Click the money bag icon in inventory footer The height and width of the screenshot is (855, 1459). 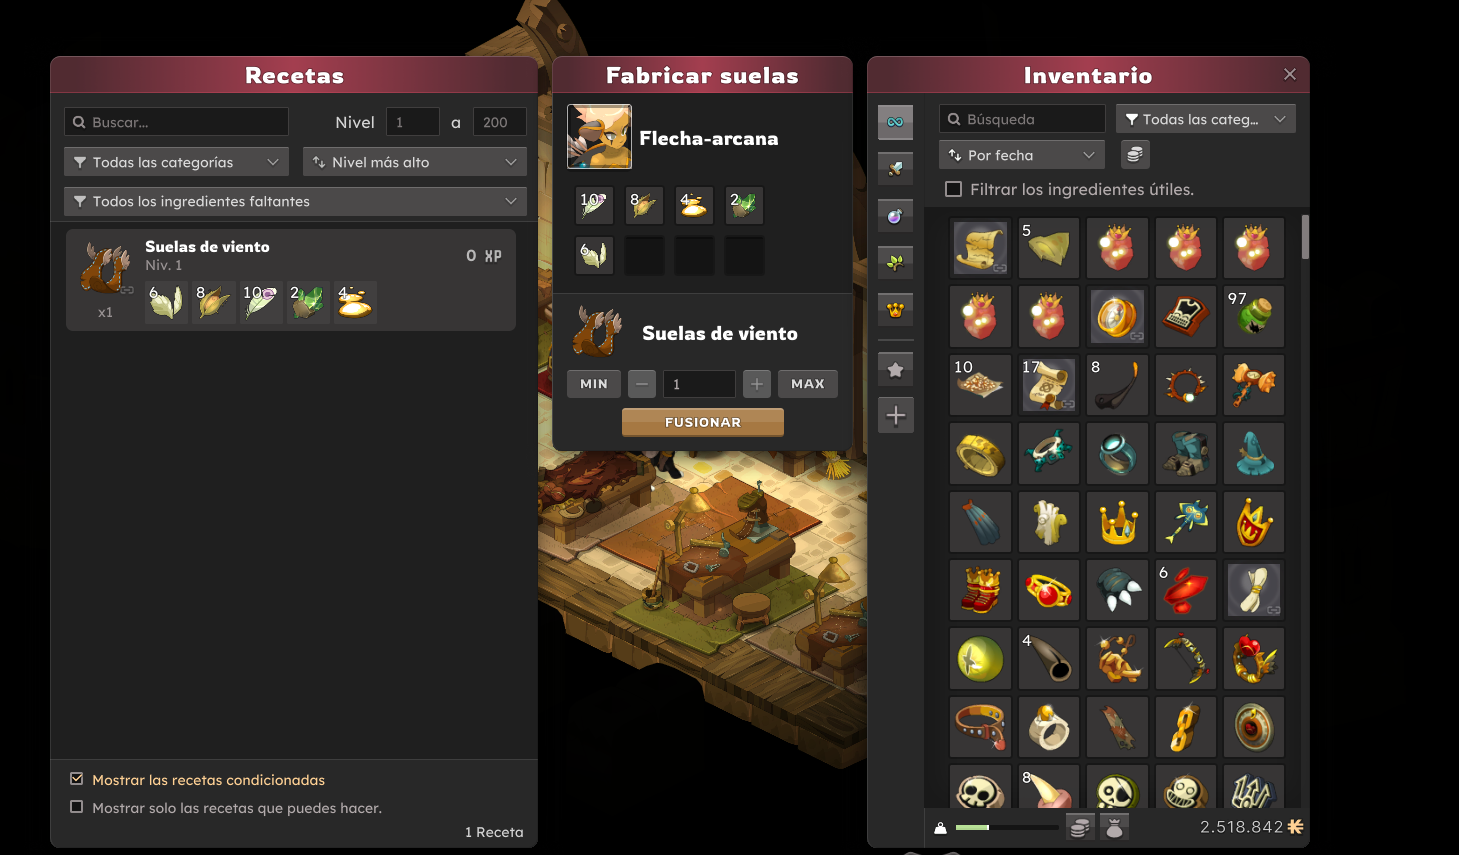(x=1114, y=827)
